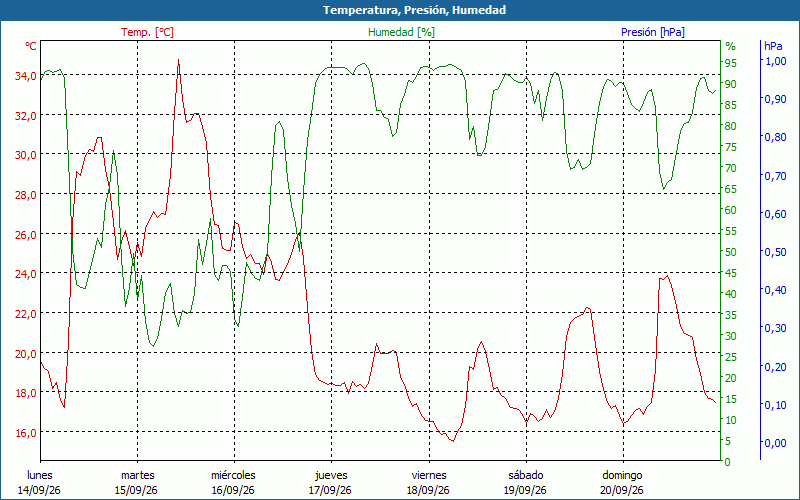Select the 'domingo 20/09/26' date label
The width and height of the screenshot is (800, 500).
622,483
